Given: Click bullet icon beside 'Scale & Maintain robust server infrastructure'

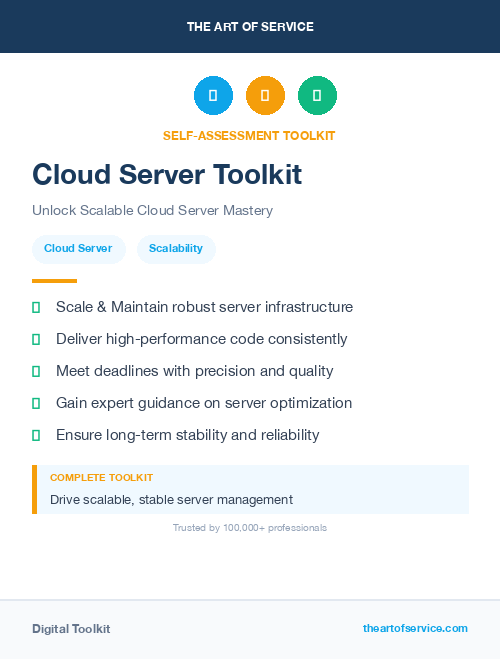Looking at the screenshot, I should coord(36,307).
